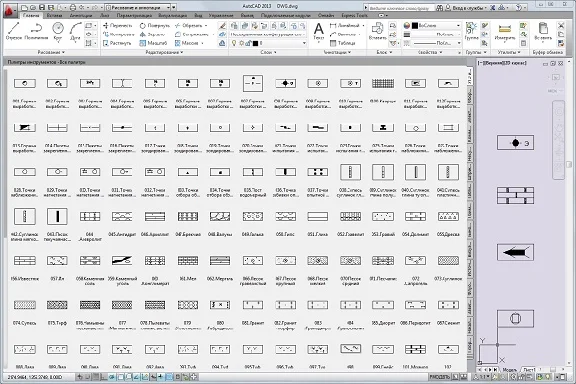This screenshot has width=576, height=384.
Task: Select the 075.Торф palette item
Action: 57,311
